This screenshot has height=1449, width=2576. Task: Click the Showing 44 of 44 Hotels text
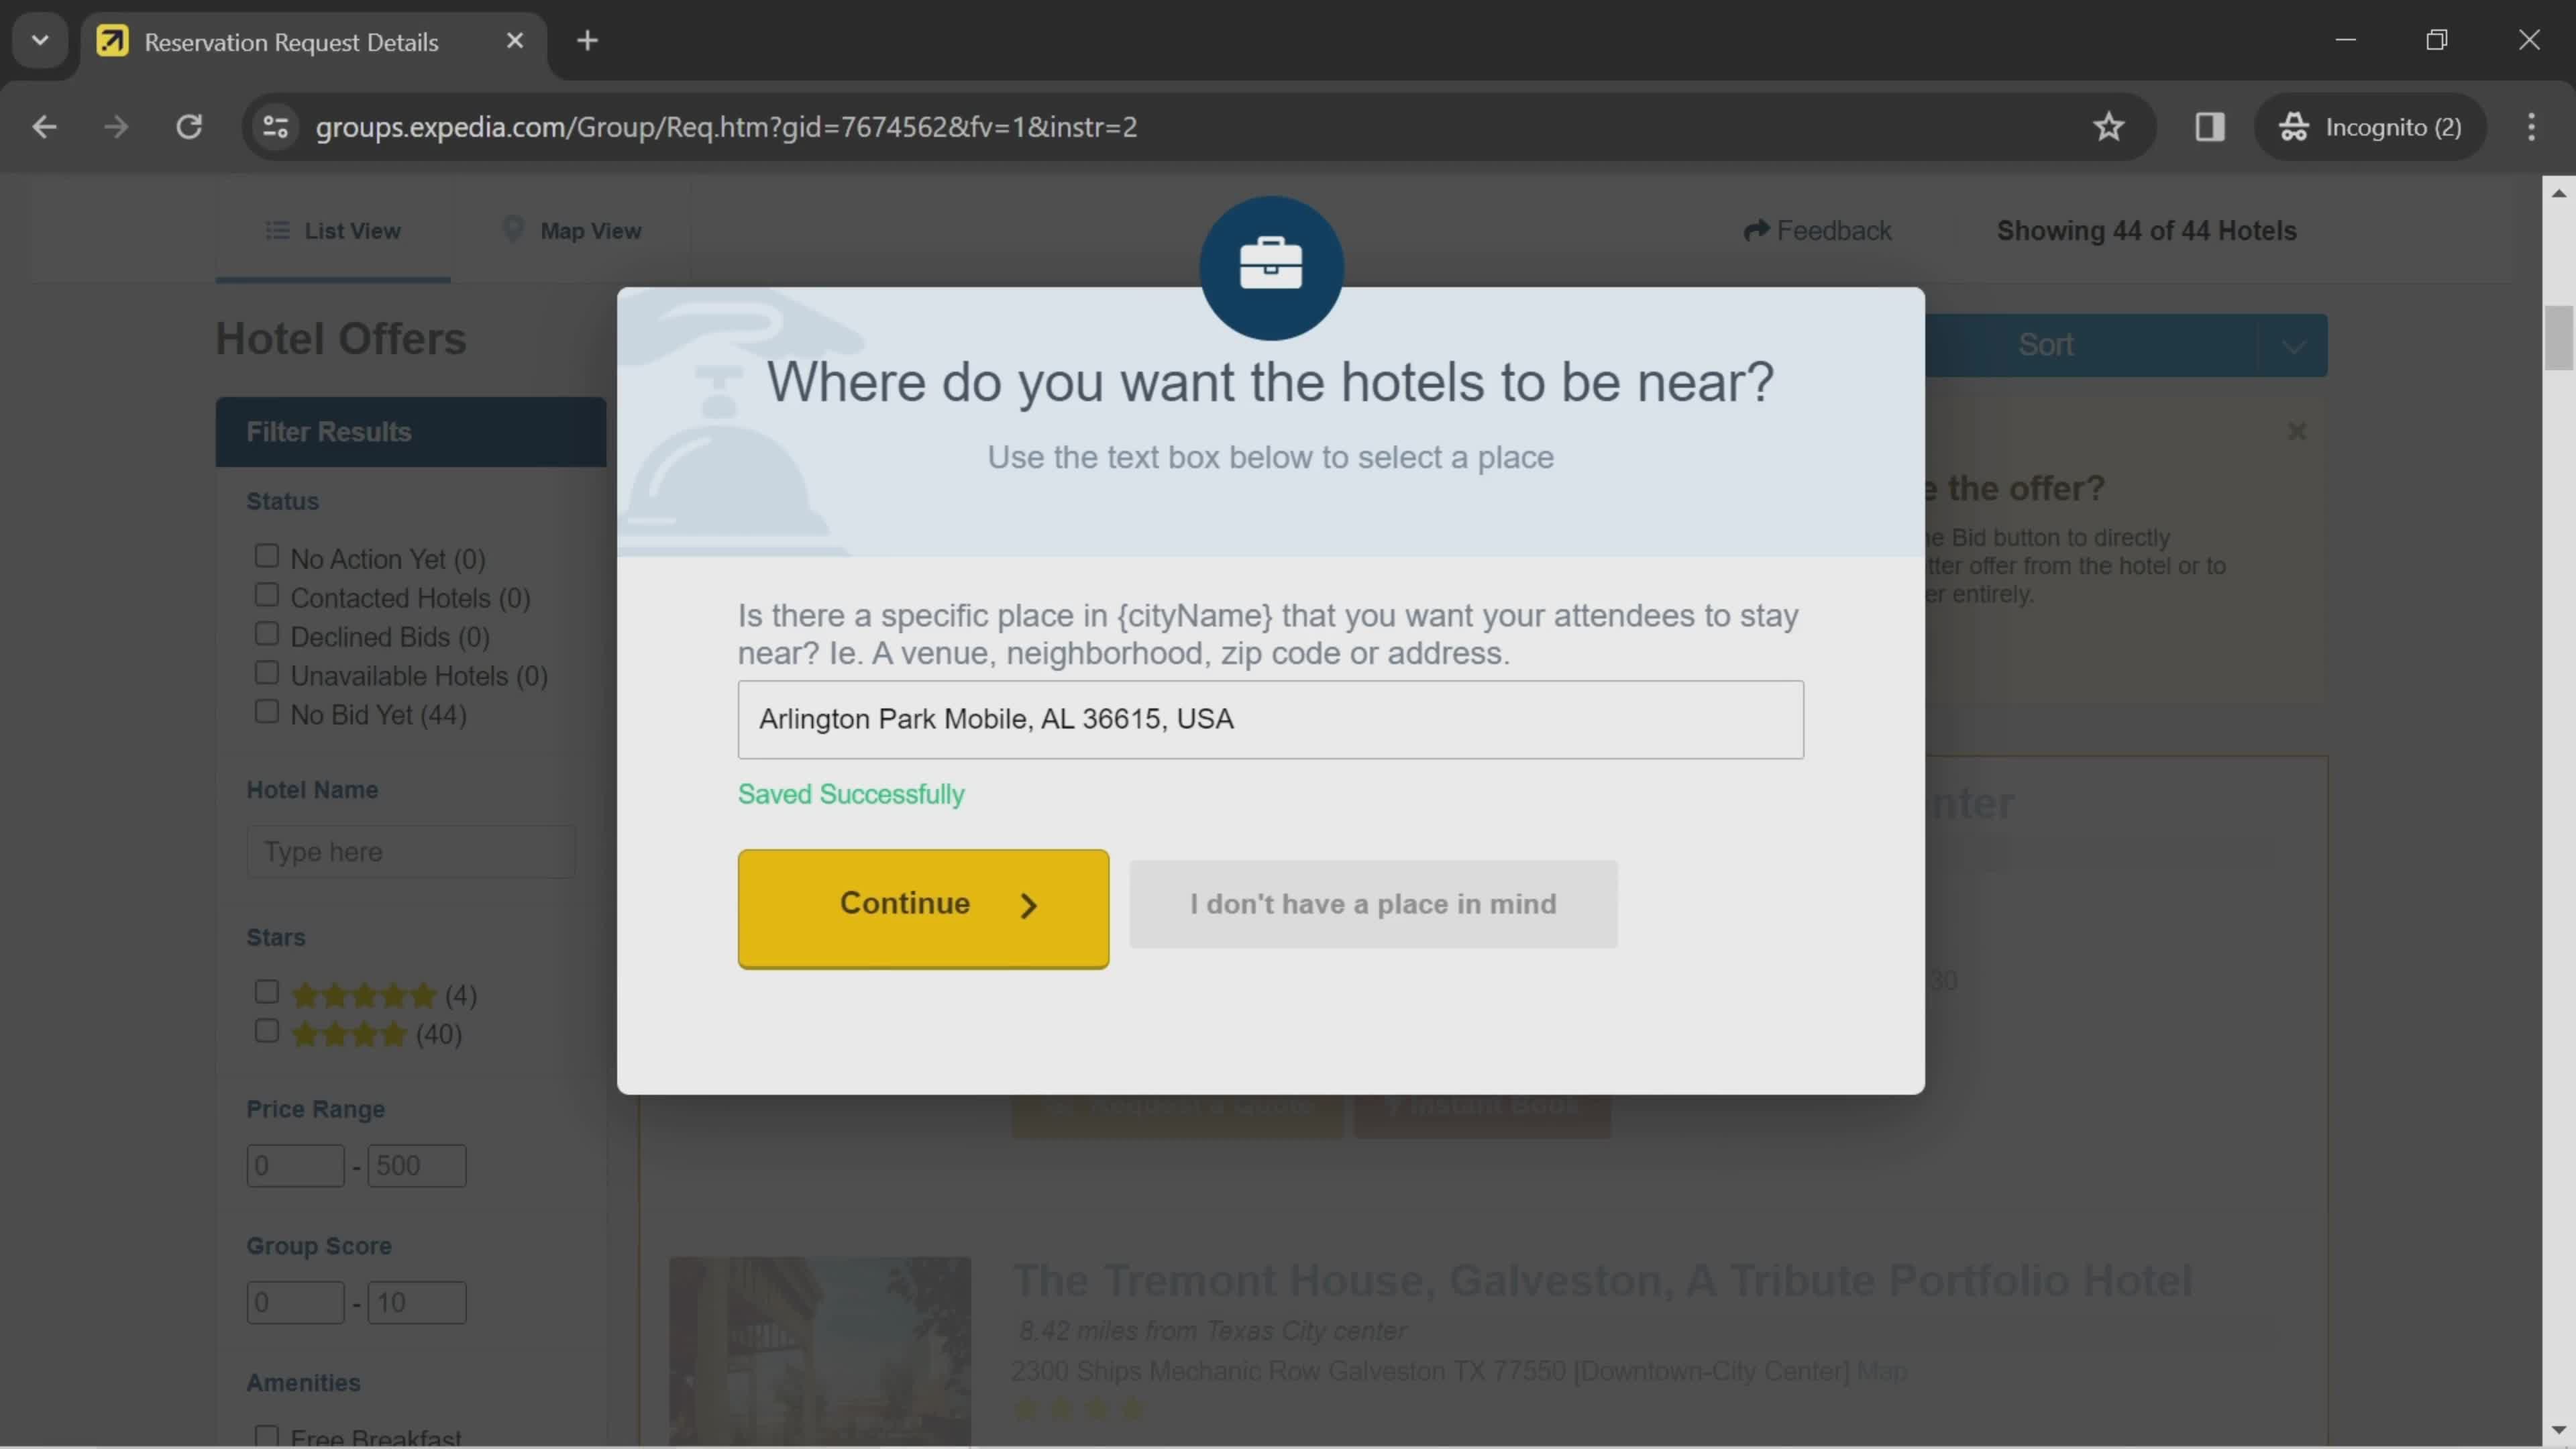click(2146, 231)
